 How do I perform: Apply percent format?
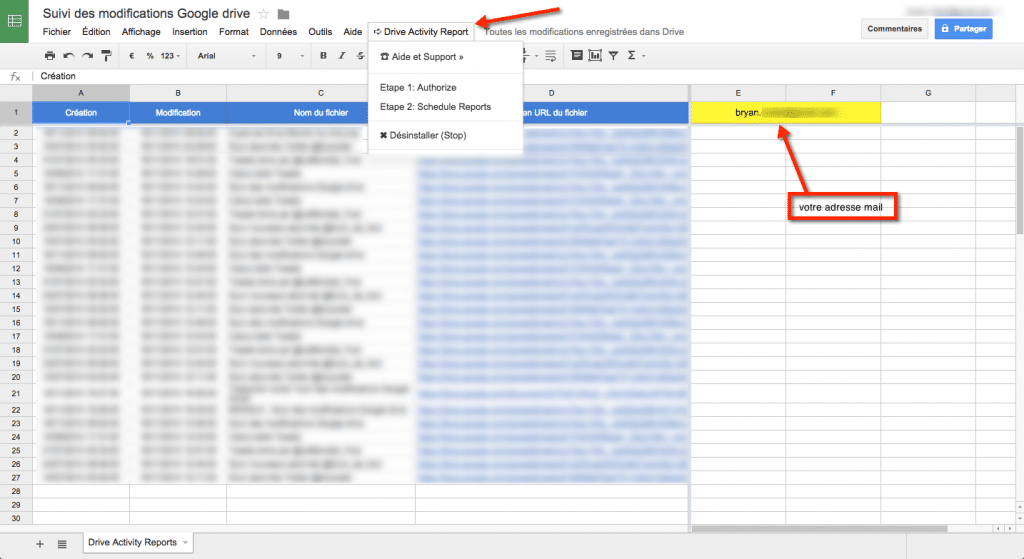coord(150,56)
